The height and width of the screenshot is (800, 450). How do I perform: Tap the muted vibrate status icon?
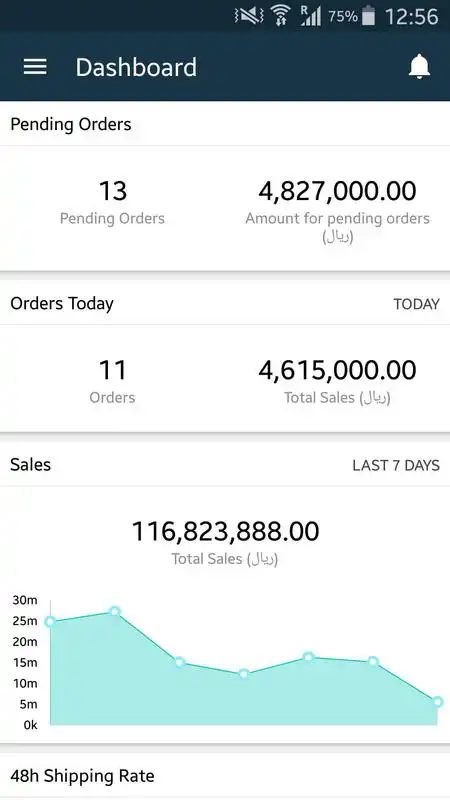[x=248, y=16]
